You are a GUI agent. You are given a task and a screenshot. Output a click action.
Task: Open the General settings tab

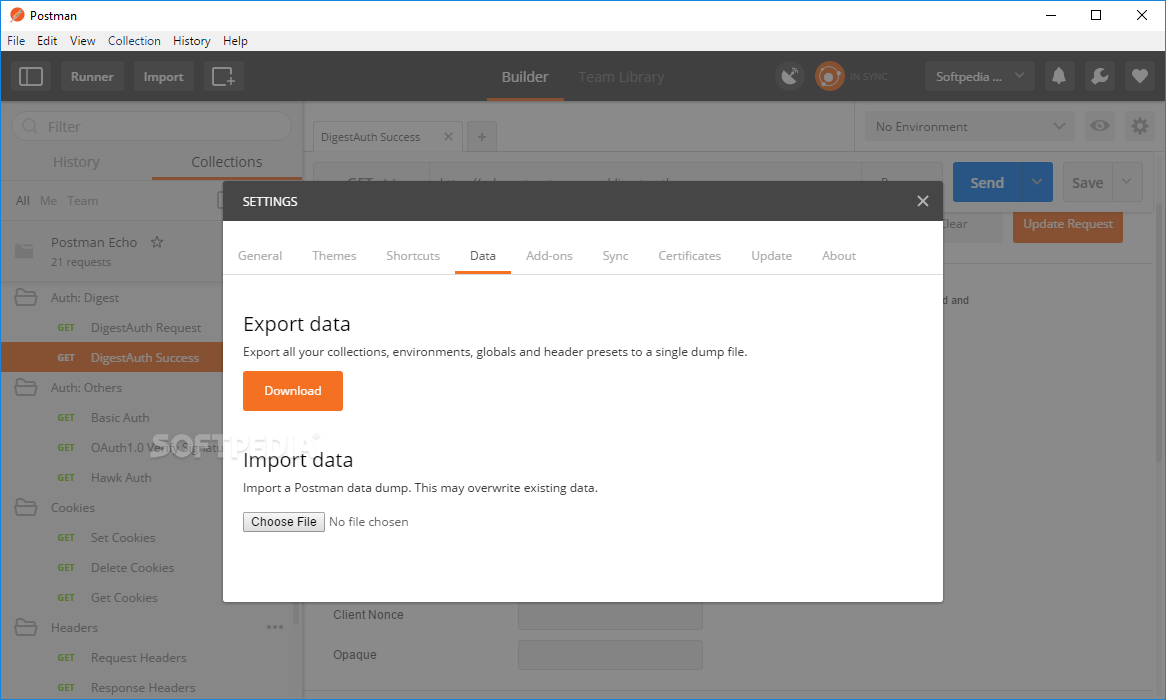pos(260,256)
